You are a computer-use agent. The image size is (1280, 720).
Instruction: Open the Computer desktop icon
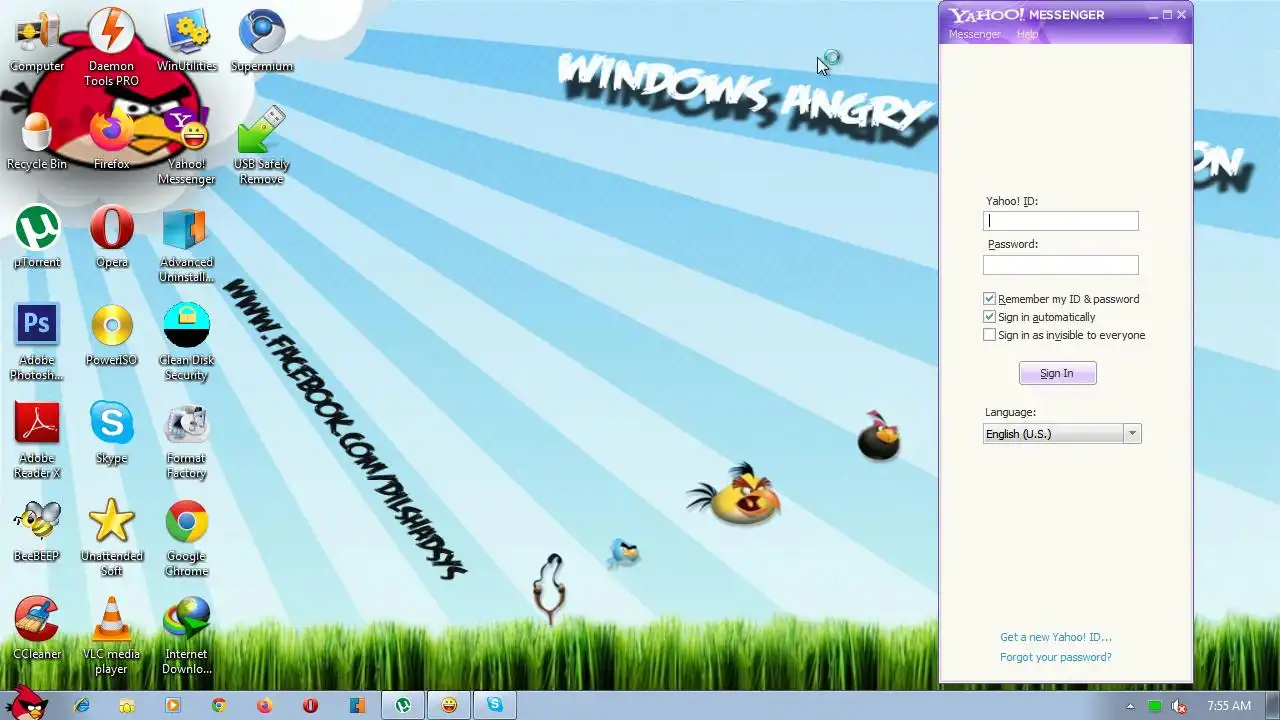[x=37, y=42]
